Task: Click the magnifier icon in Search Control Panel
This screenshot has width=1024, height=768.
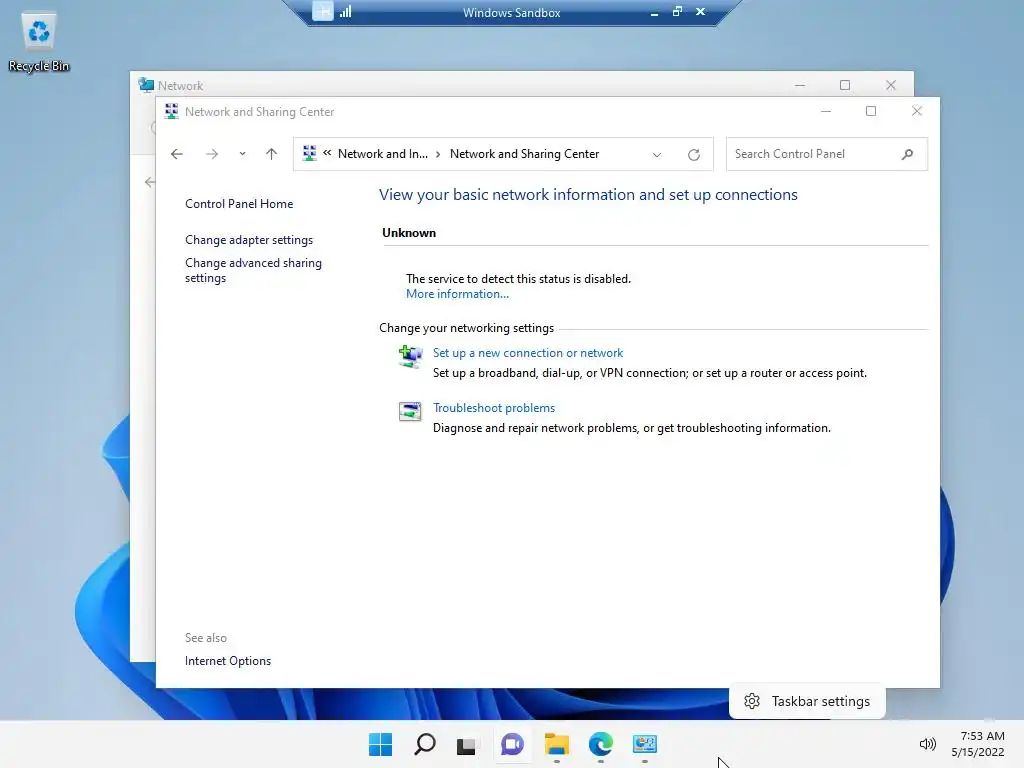Action: (907, 154)
